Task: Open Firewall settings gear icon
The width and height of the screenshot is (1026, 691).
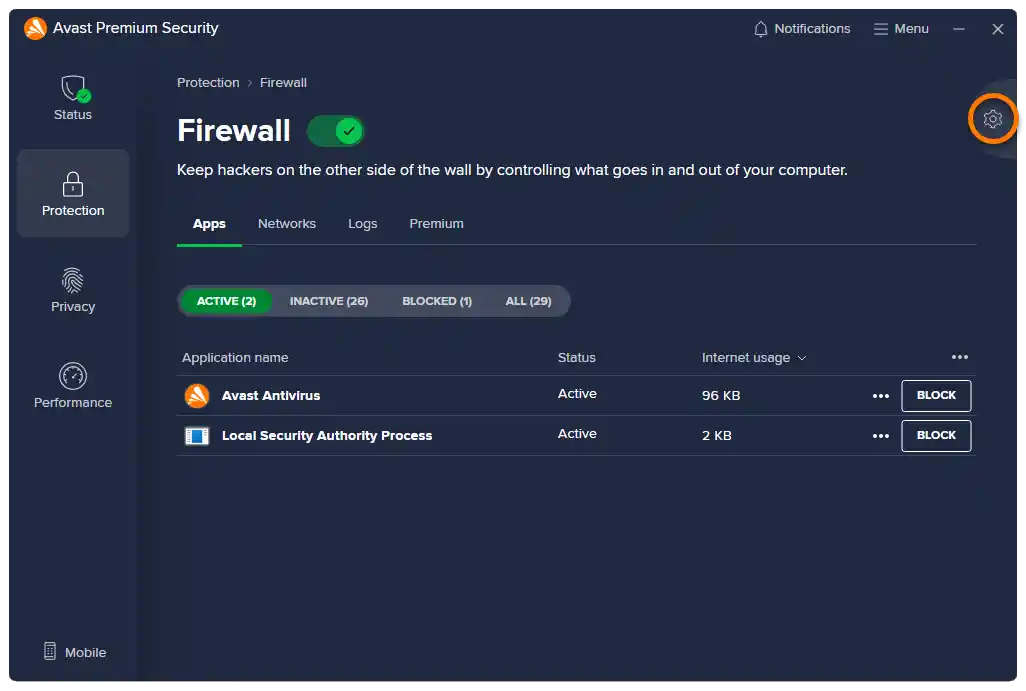Action: click(992, 118)
